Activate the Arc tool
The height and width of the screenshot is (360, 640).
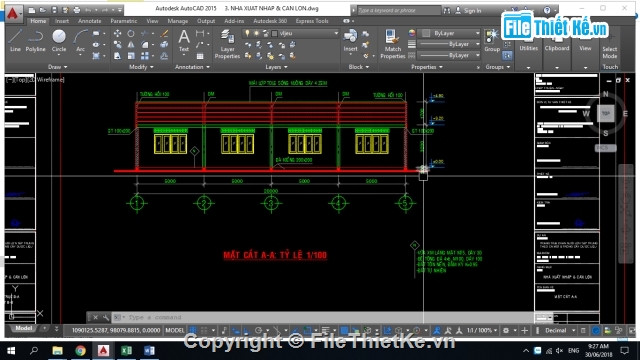(x=80, y=41)
